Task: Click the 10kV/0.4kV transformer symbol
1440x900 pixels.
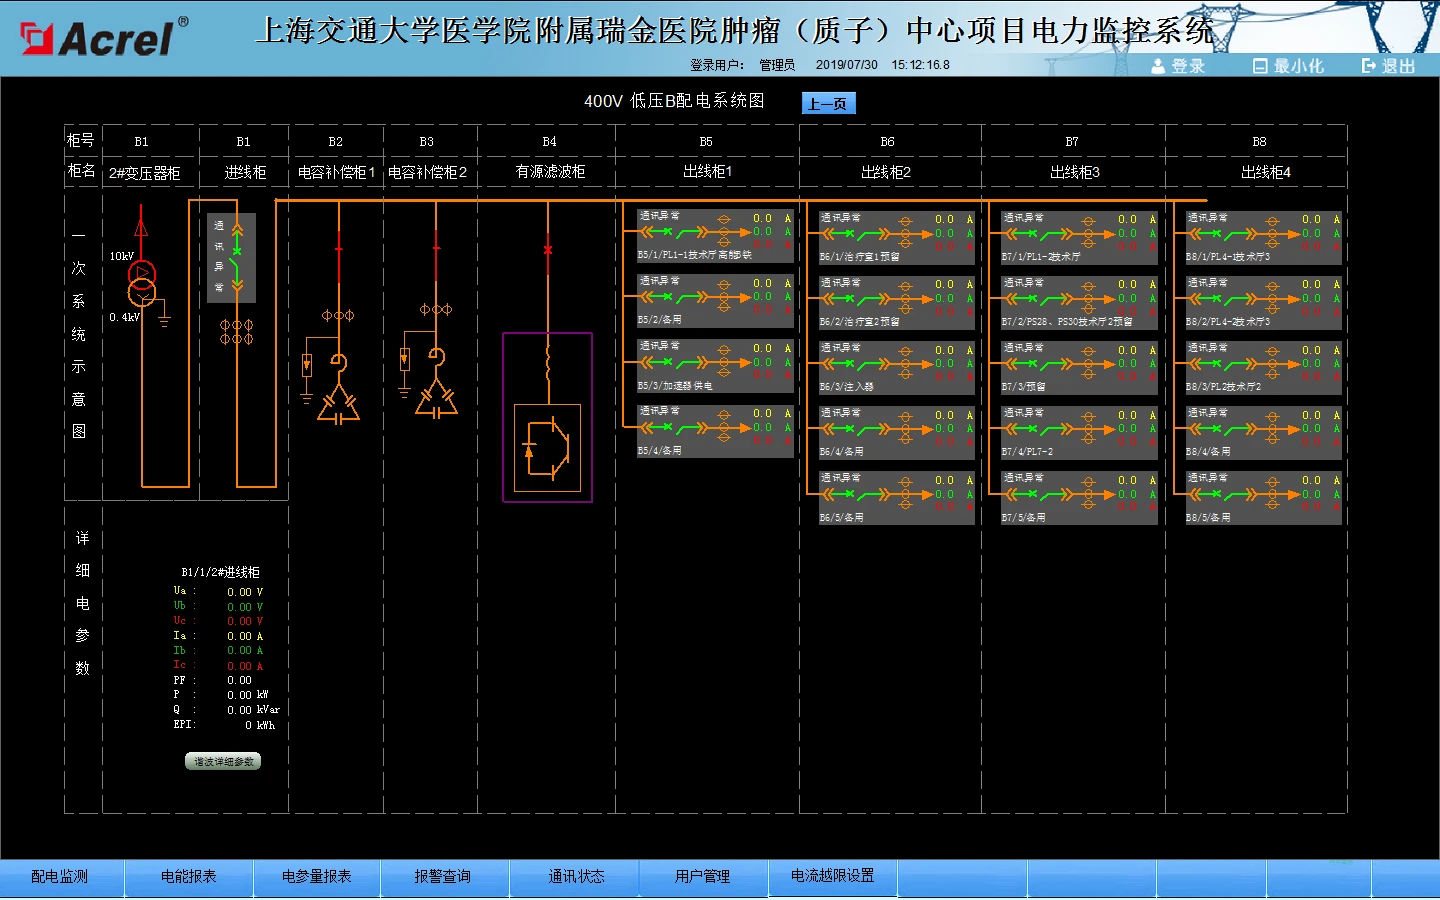Action: 142,283
